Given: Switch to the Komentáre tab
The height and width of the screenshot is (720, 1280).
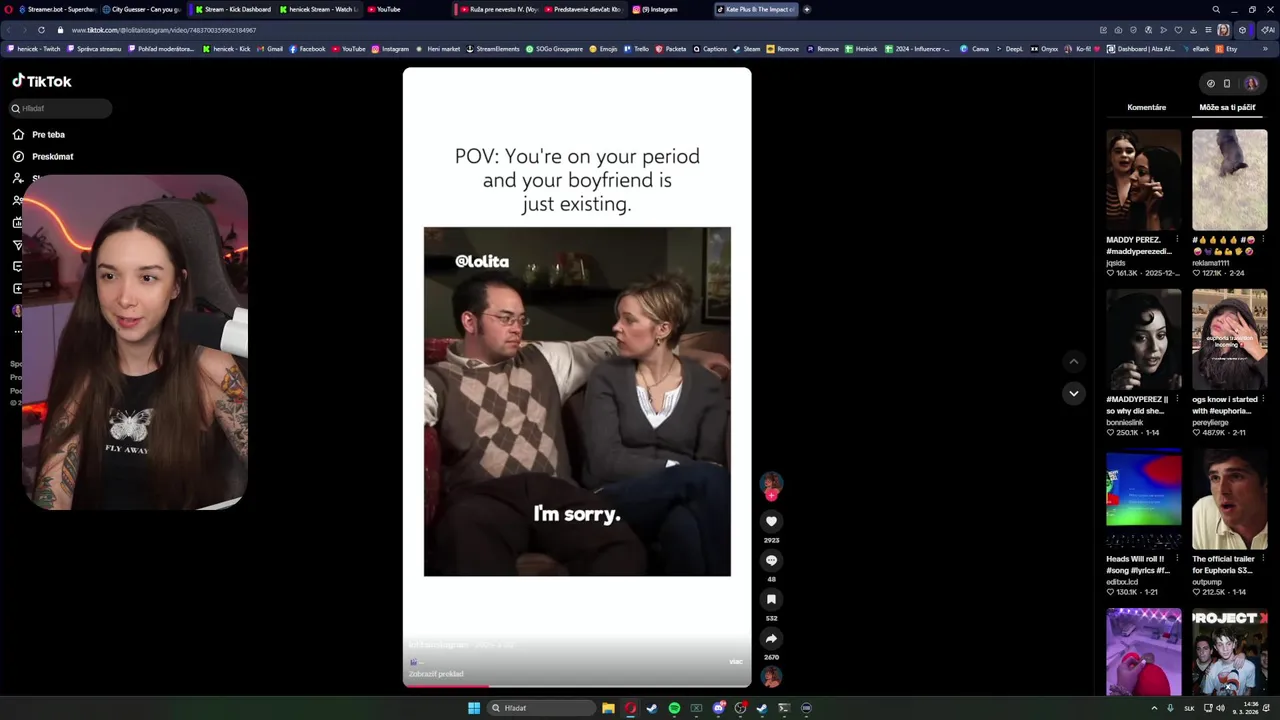Looking at the screenshot, I should click(x=1146, y=107).
